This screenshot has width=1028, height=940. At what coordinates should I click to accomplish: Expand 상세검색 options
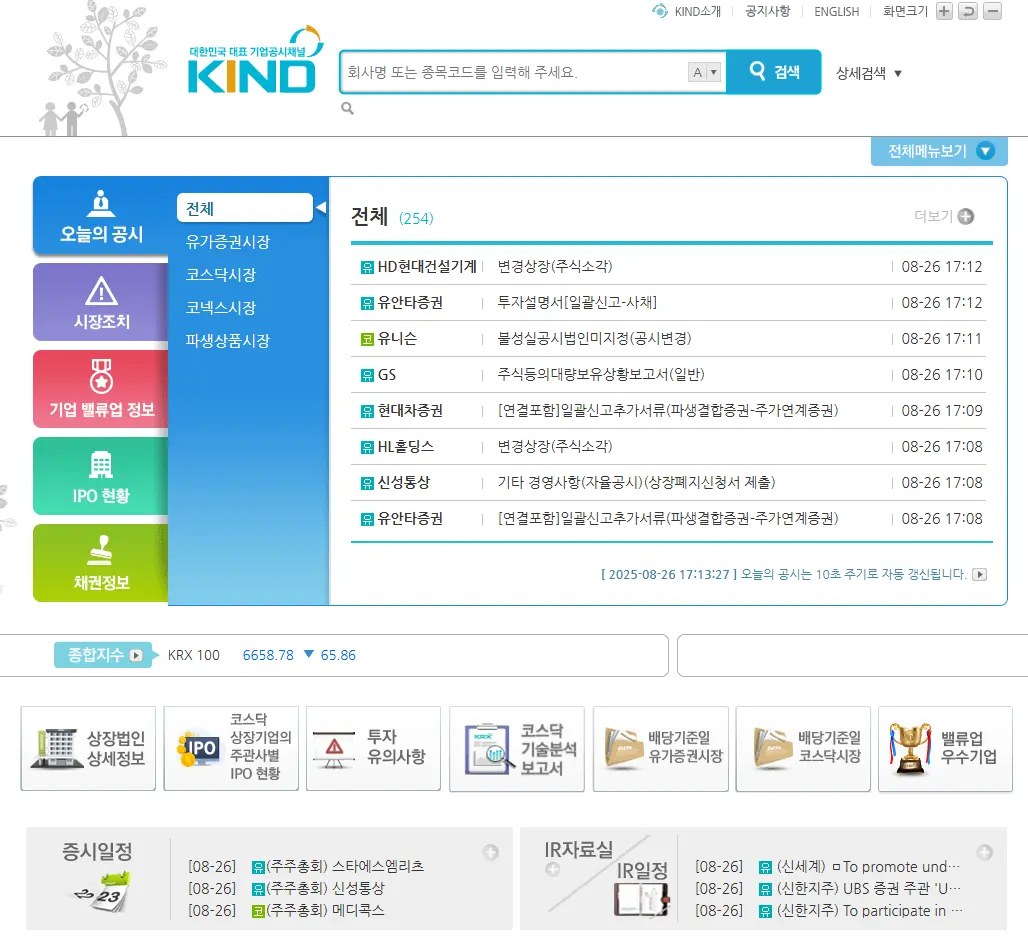click(x=869, y=73)
